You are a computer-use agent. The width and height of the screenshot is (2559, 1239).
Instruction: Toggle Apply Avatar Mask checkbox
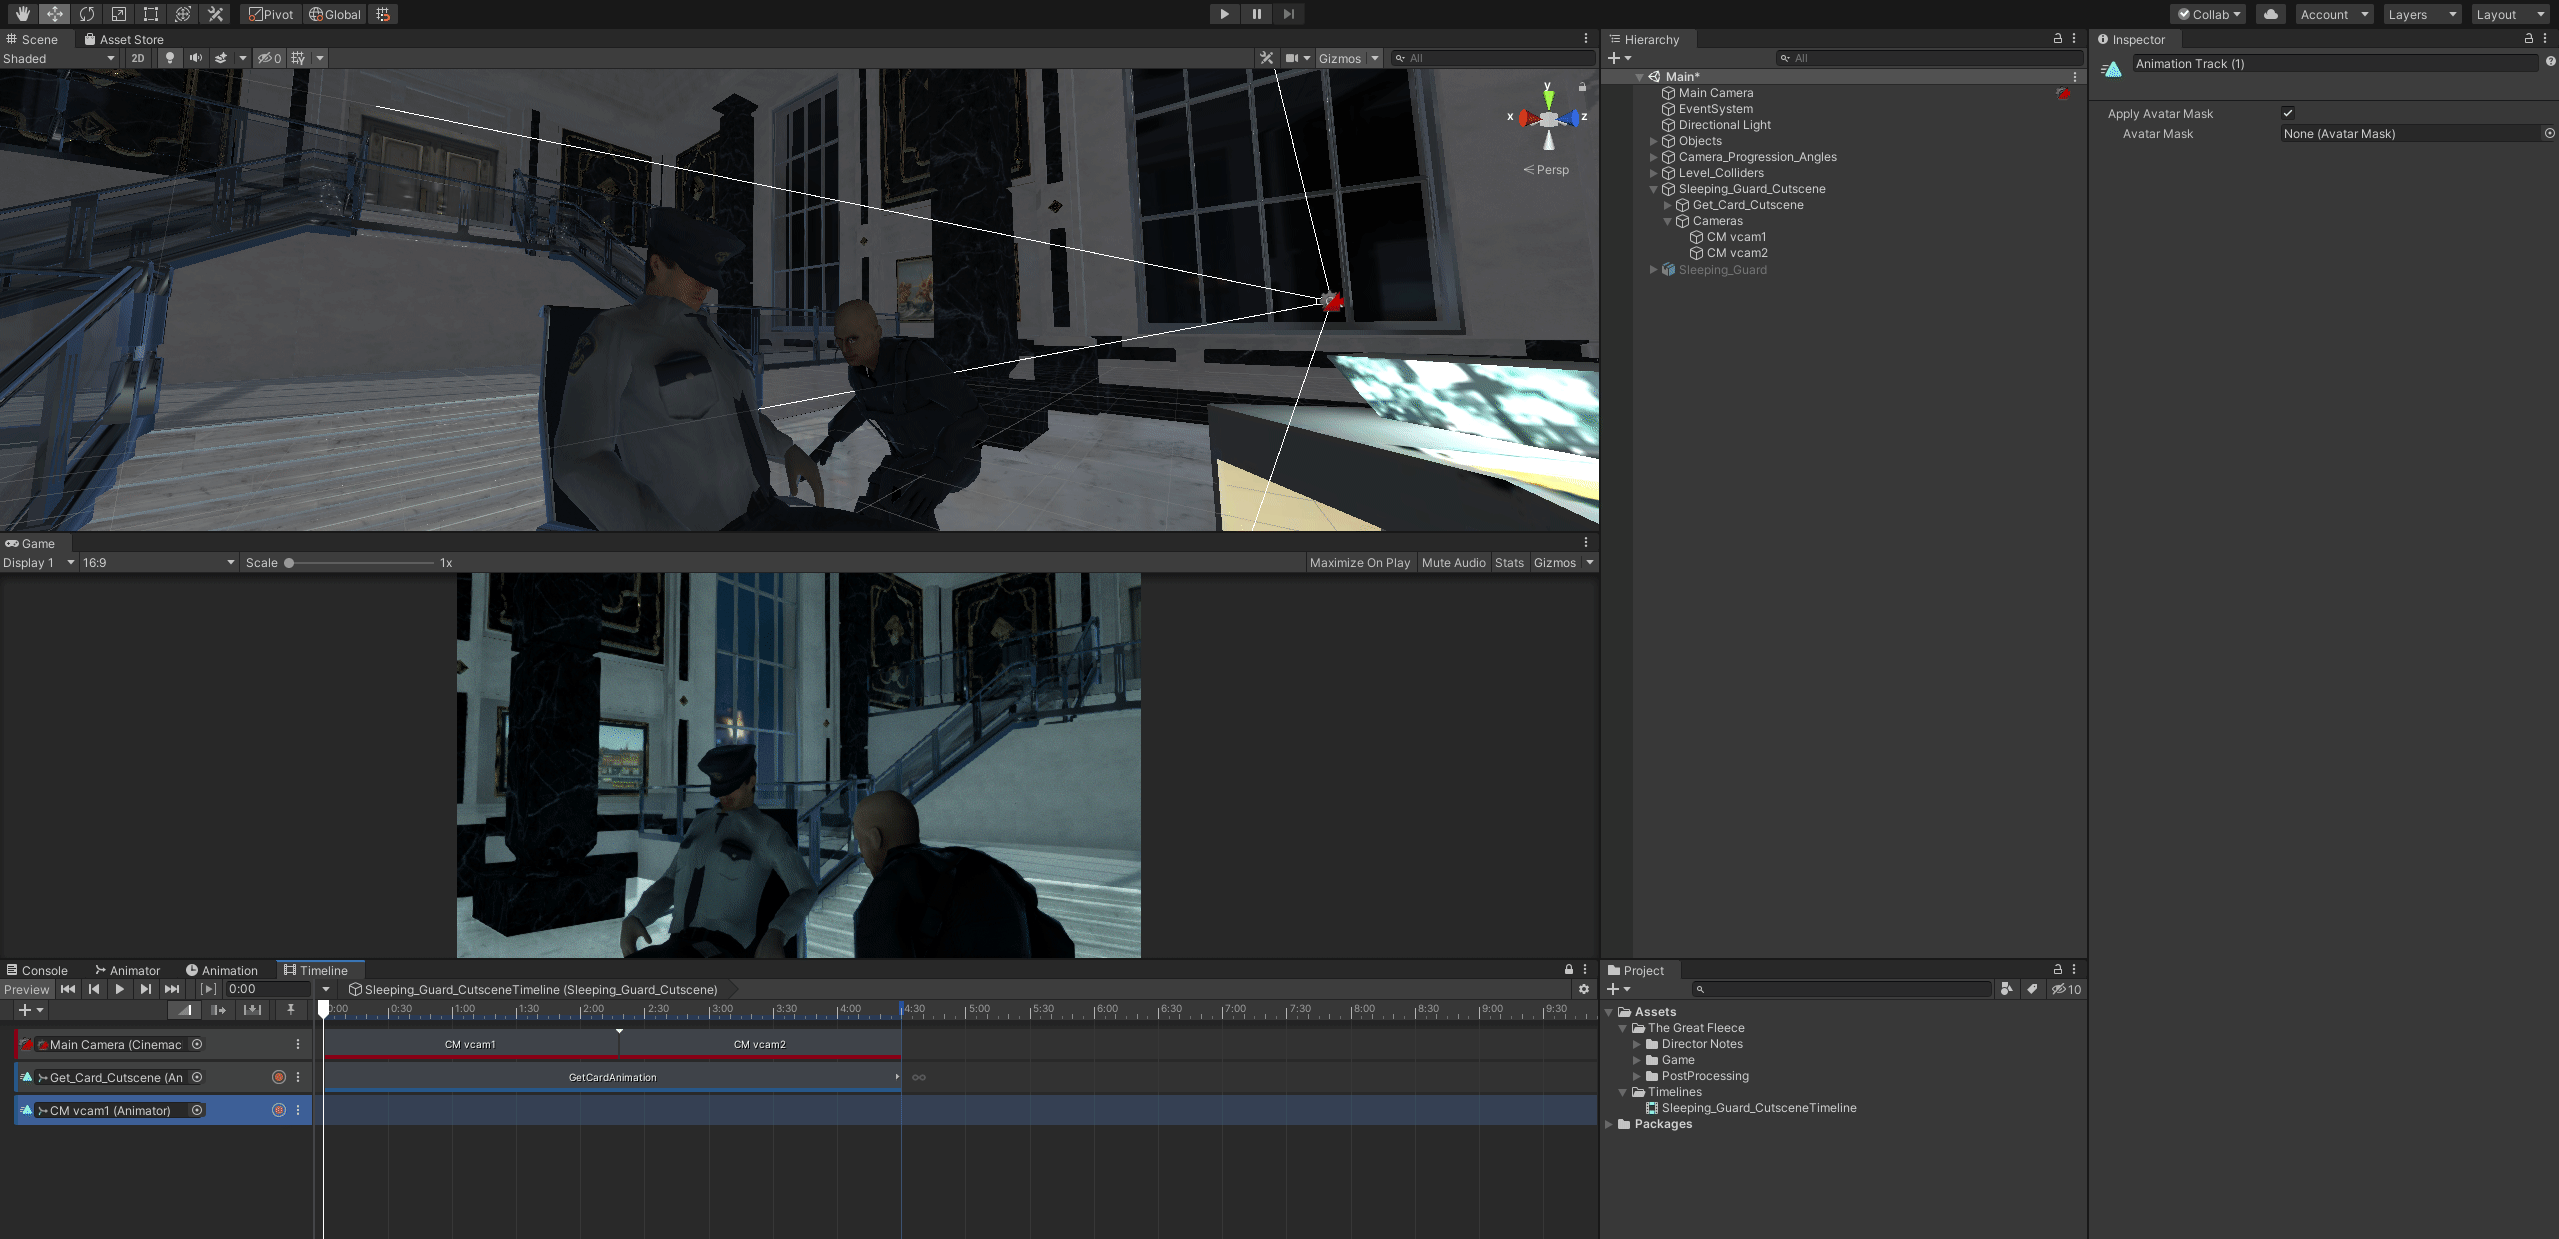(x=2288, y=113)
